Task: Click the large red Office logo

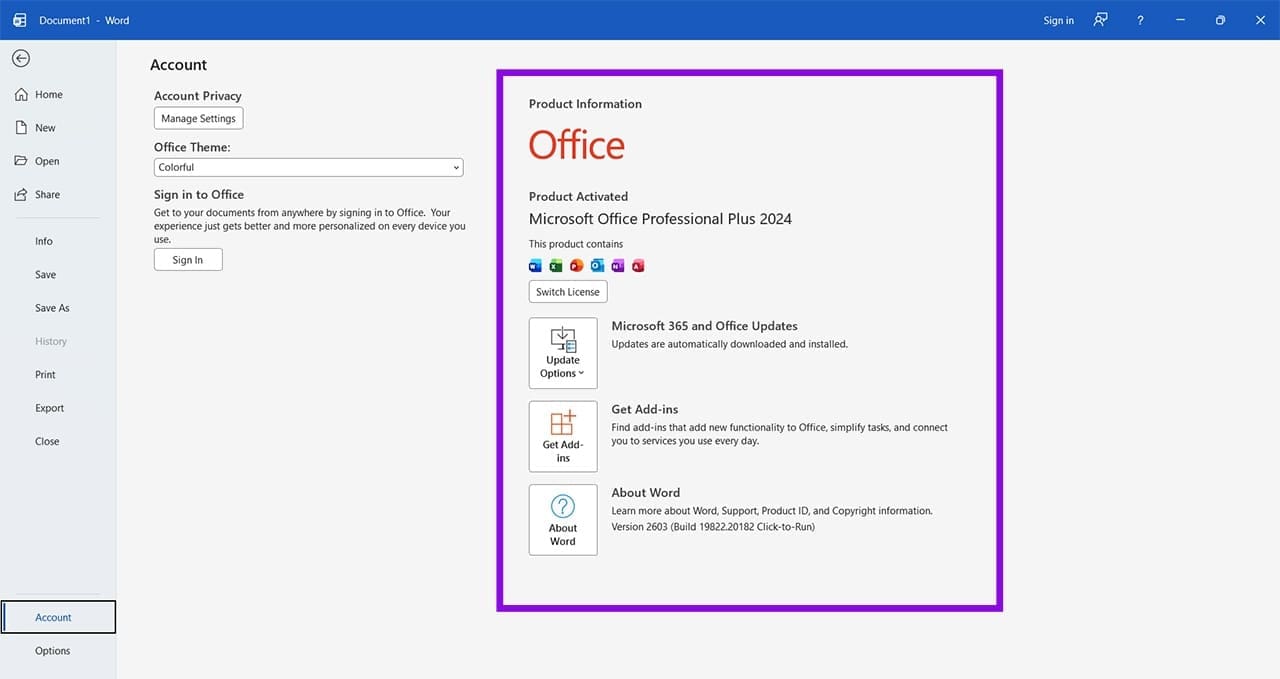Action: (577, 146)
